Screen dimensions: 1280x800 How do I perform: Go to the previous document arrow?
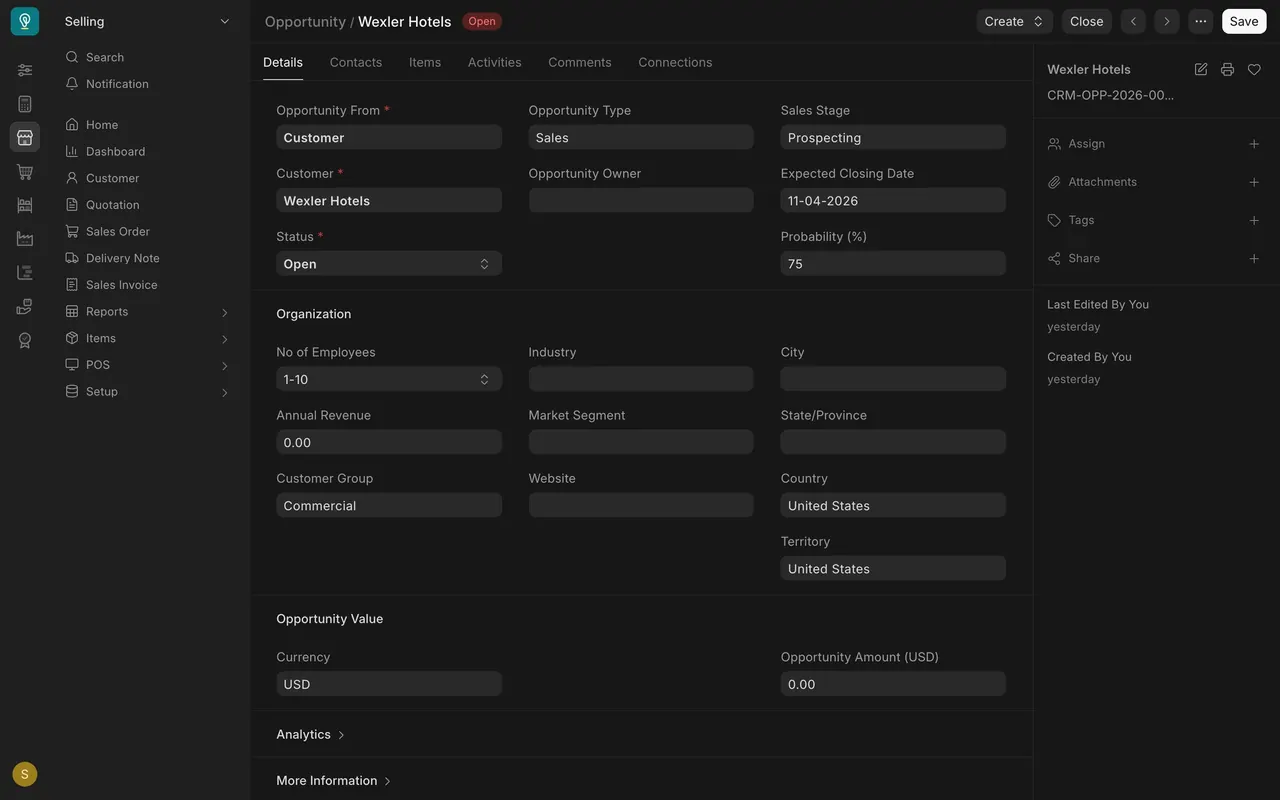(1133, 21)
